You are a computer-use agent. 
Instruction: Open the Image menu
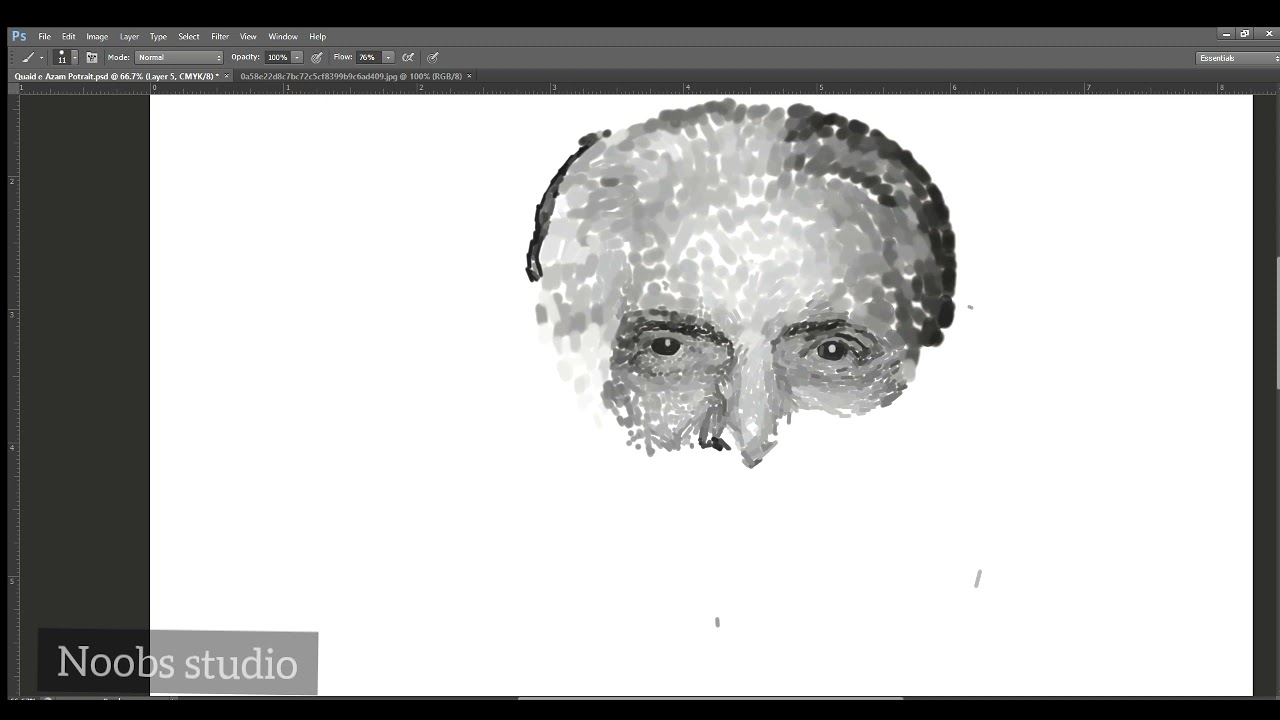tap(97, 36)
